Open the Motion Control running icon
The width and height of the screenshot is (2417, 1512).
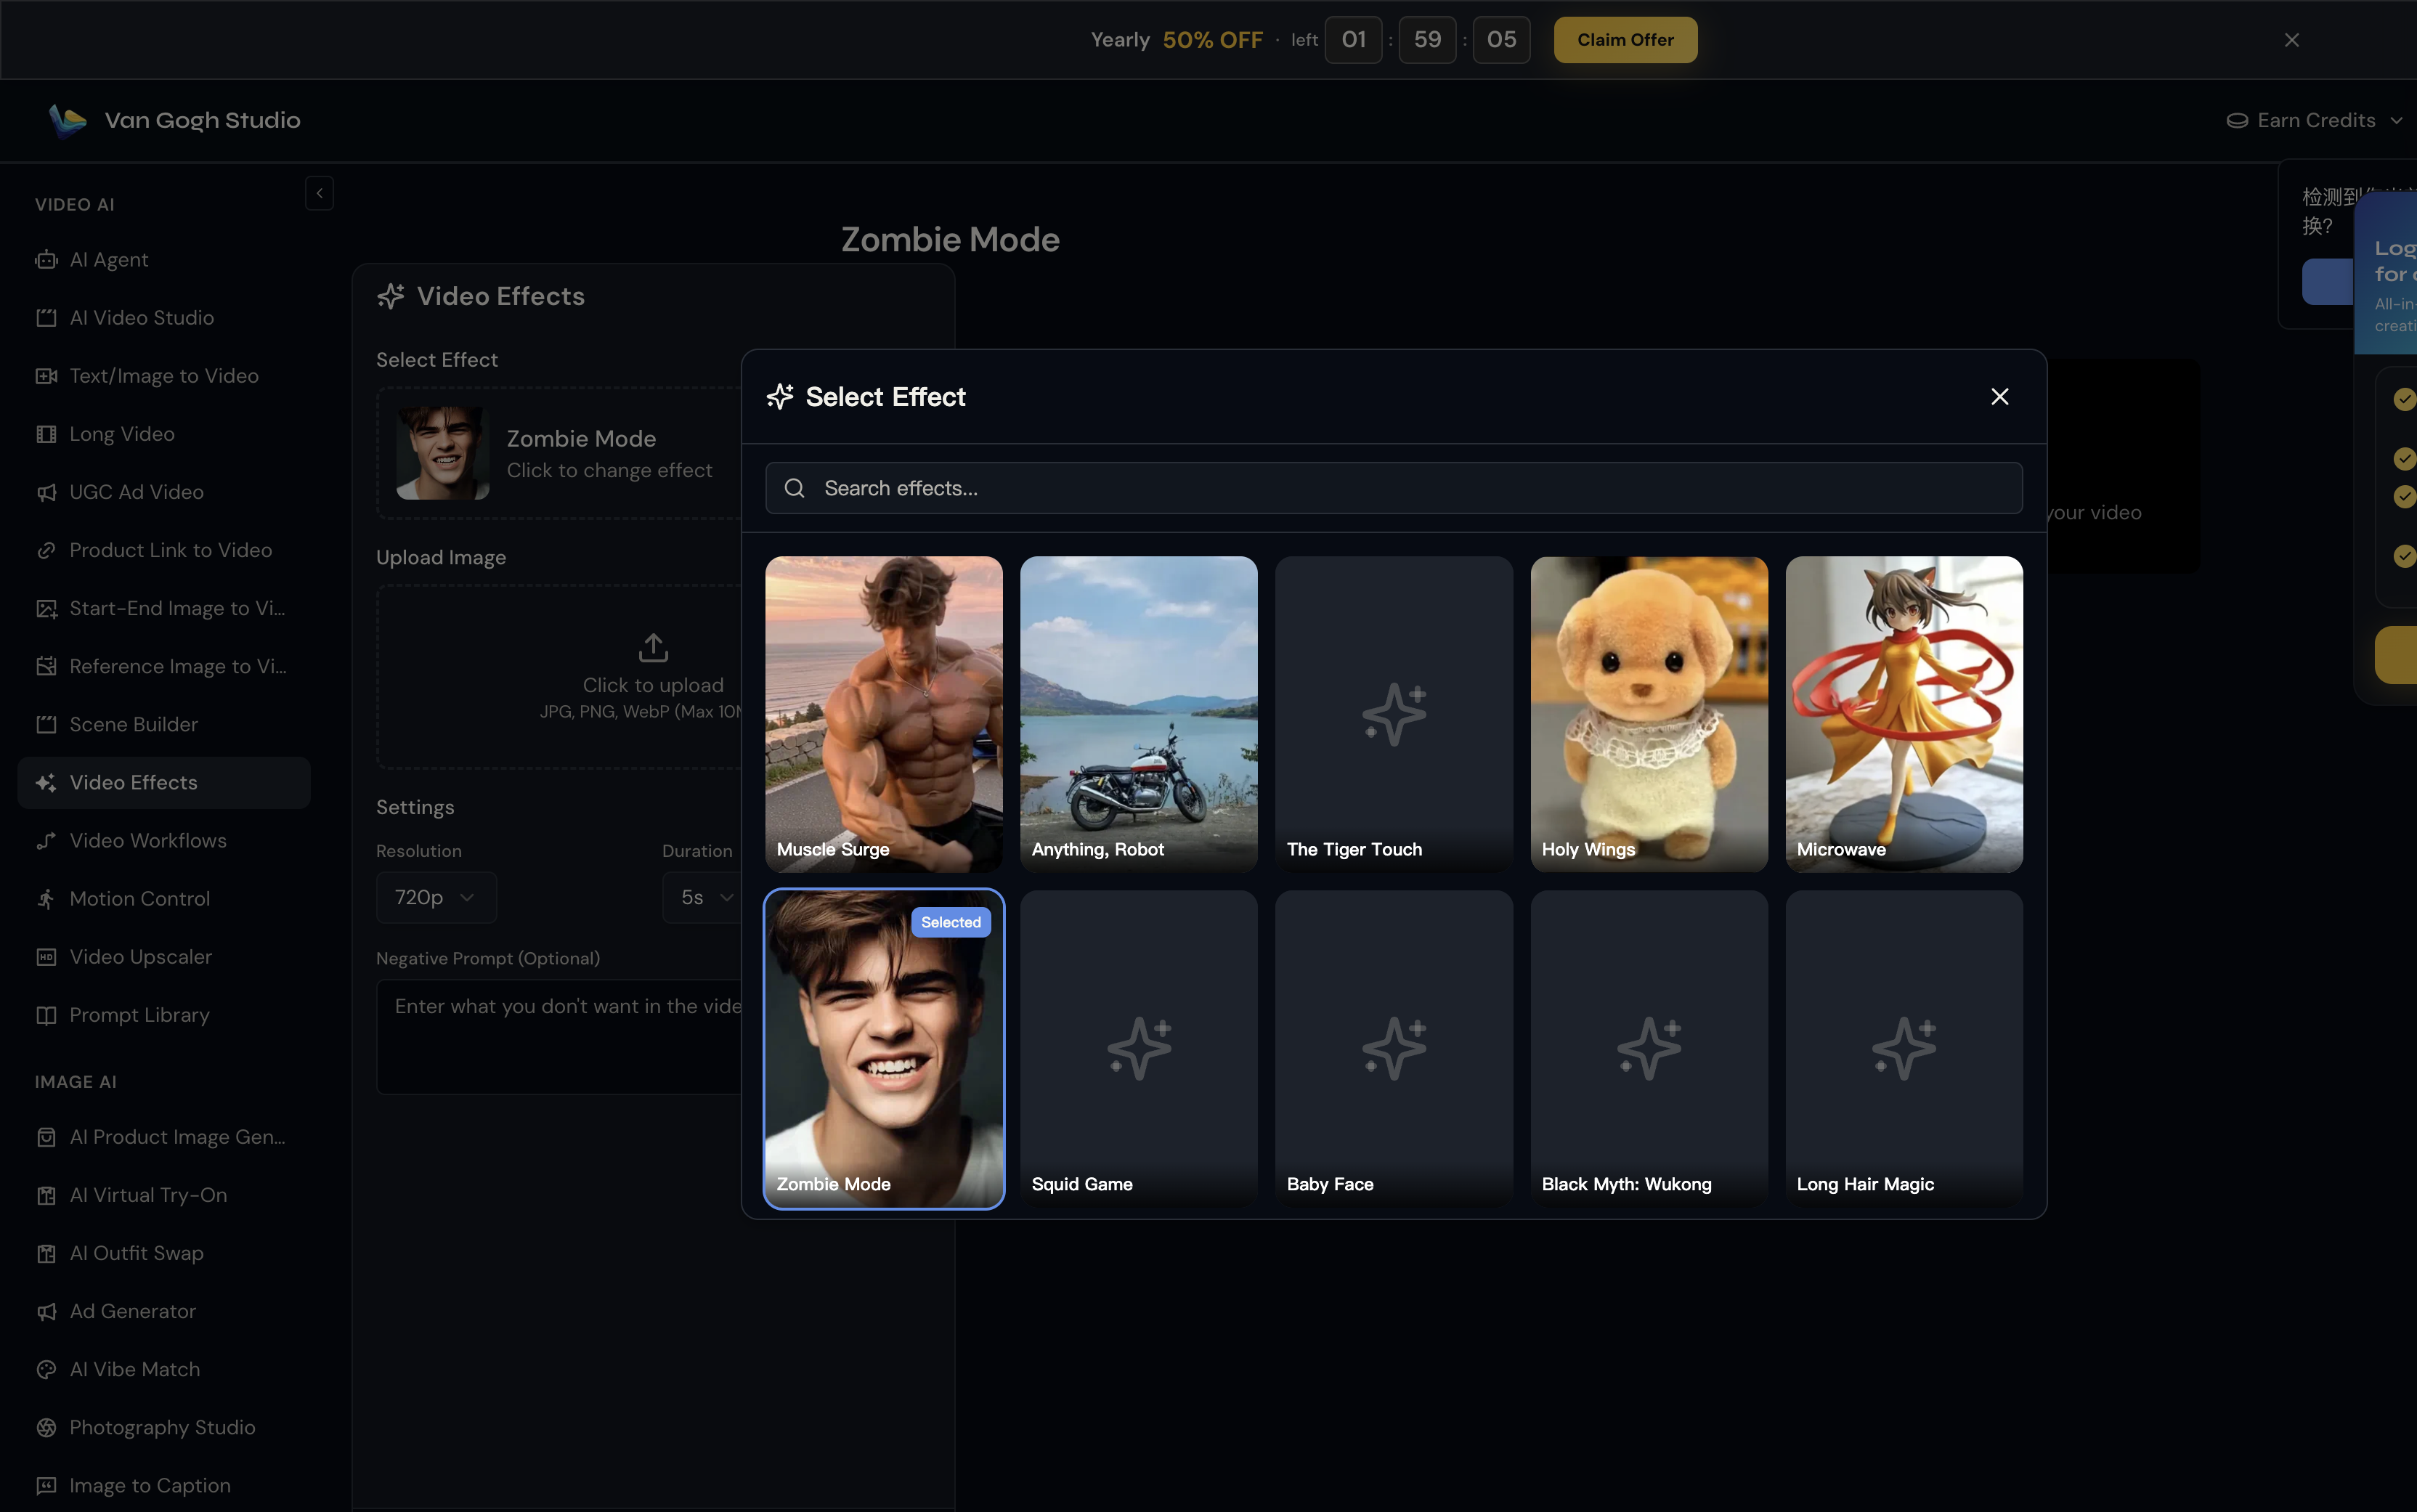46,899
